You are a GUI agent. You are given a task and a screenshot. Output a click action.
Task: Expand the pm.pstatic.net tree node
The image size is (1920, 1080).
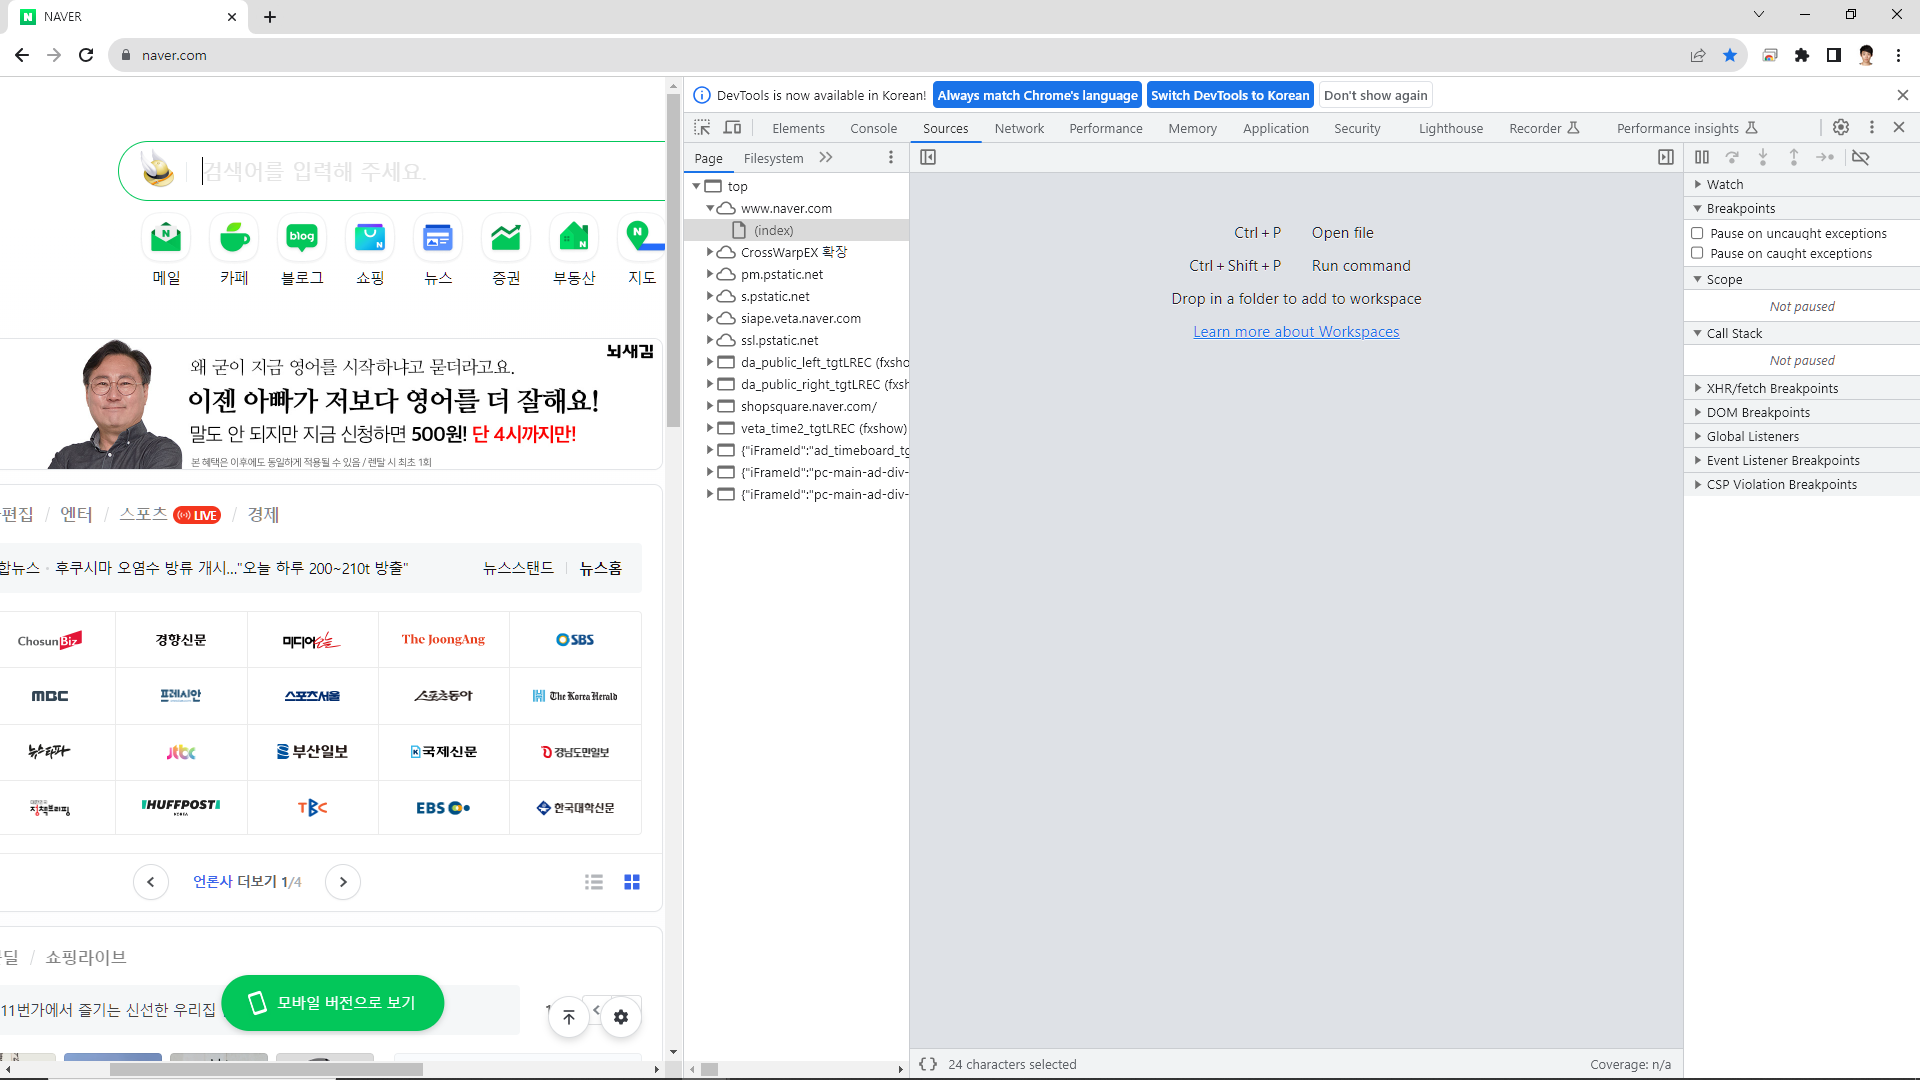710,274
